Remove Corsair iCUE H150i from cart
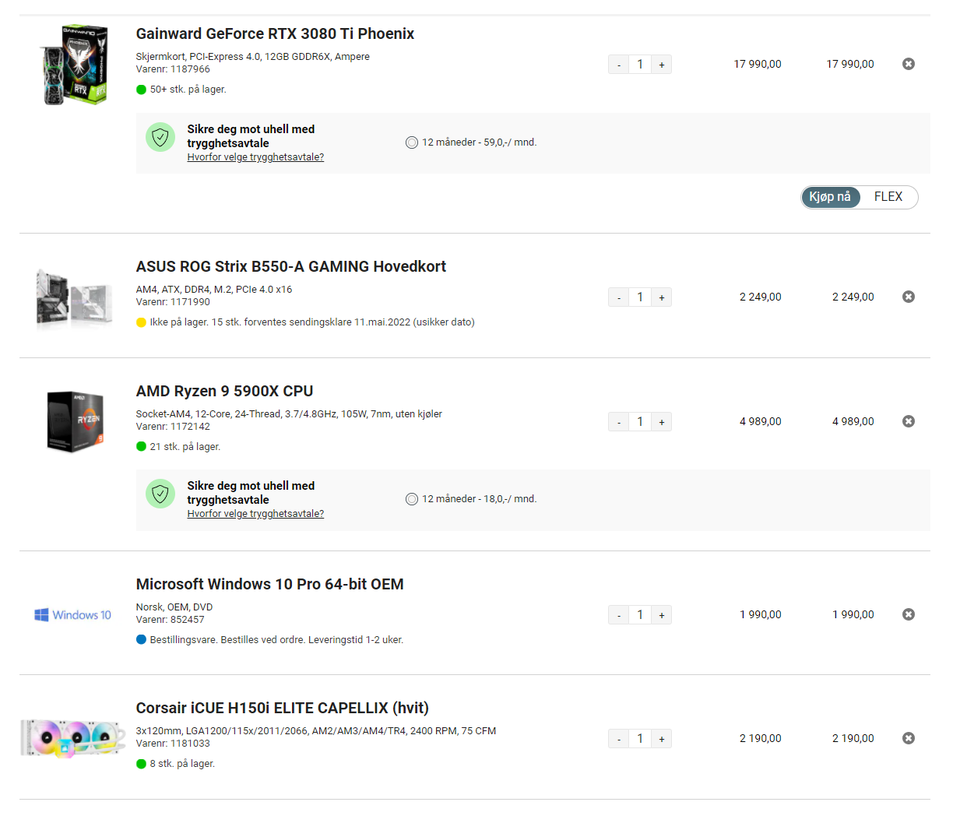960x816 pixels. (908, 738)
